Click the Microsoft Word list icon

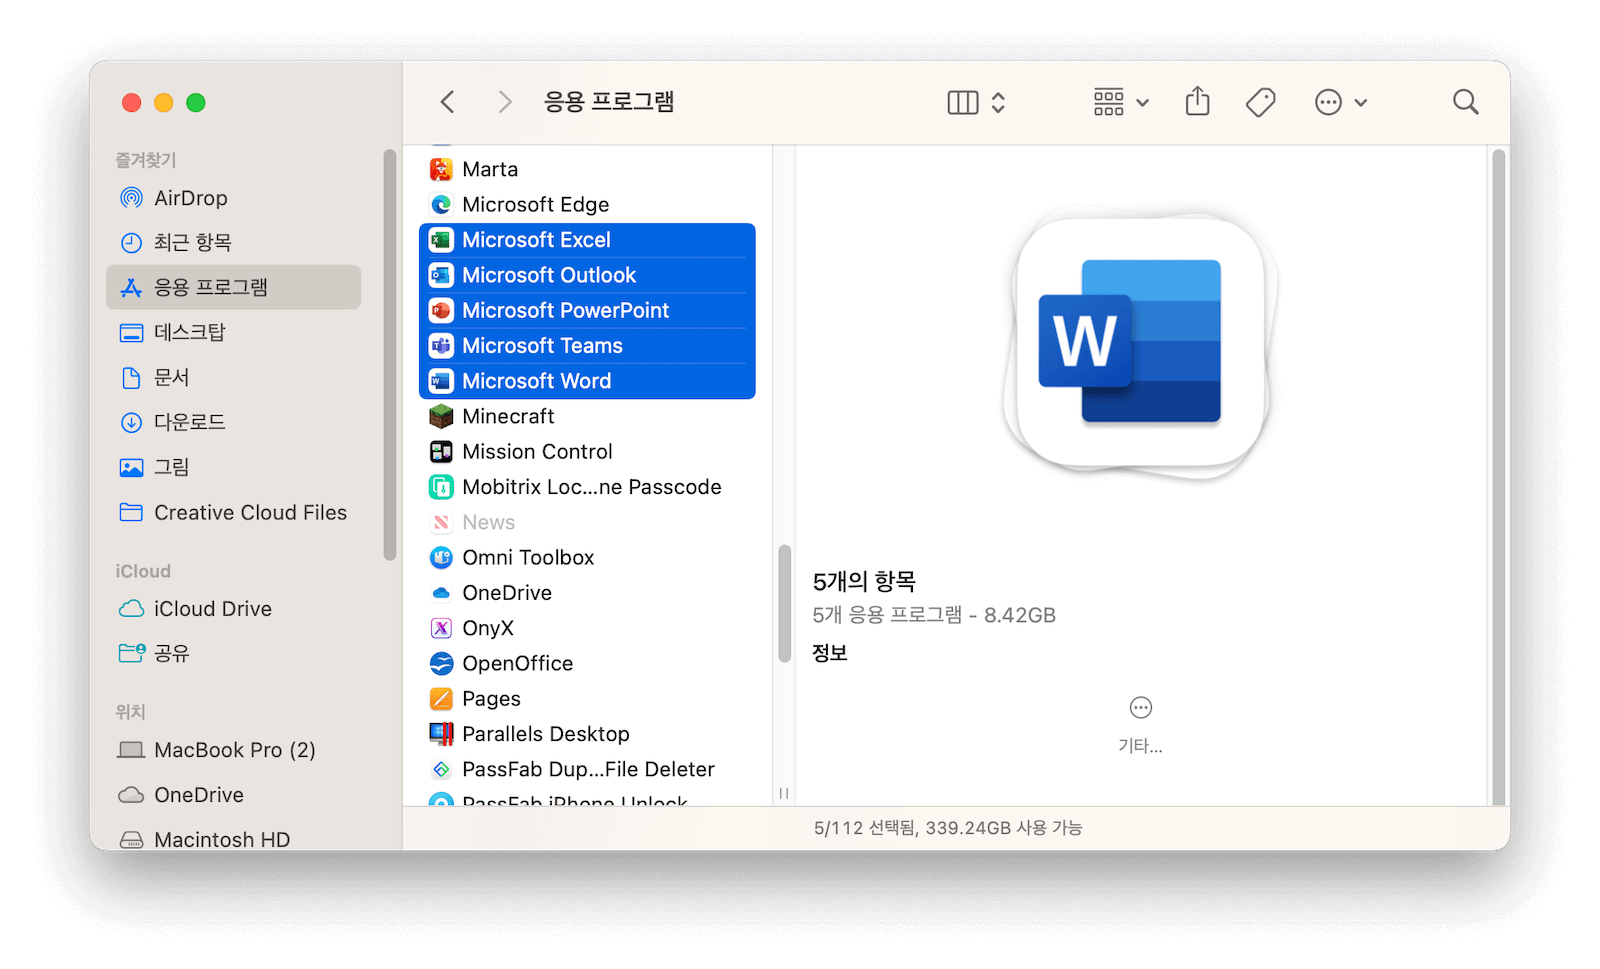pyautogui.click(x=441, y=381)
